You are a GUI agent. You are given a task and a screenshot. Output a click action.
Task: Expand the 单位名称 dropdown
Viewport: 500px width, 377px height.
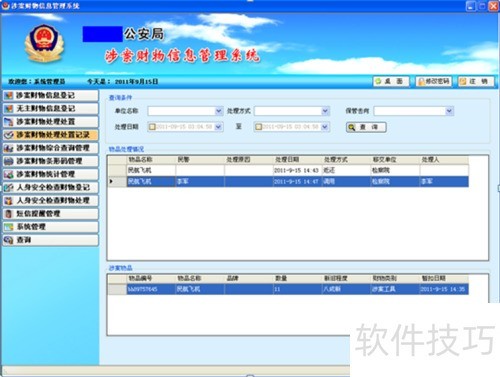click(x=219, y=111)
